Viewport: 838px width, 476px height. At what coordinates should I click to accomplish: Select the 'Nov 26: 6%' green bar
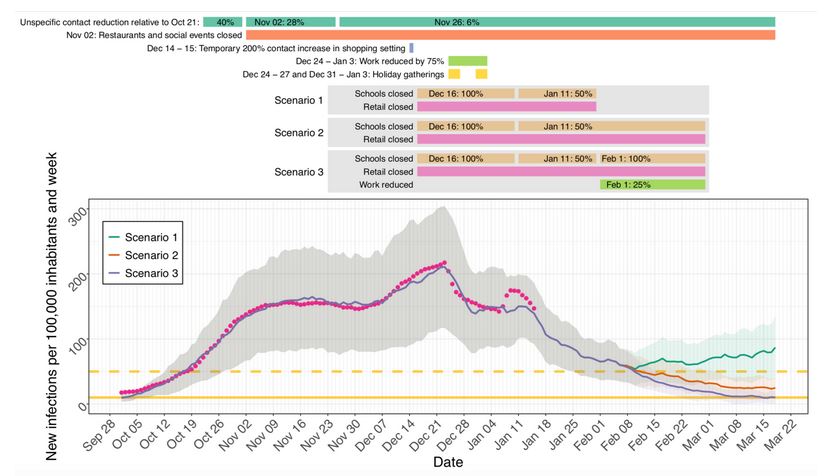pyautogui.click(x=556, y=22)
